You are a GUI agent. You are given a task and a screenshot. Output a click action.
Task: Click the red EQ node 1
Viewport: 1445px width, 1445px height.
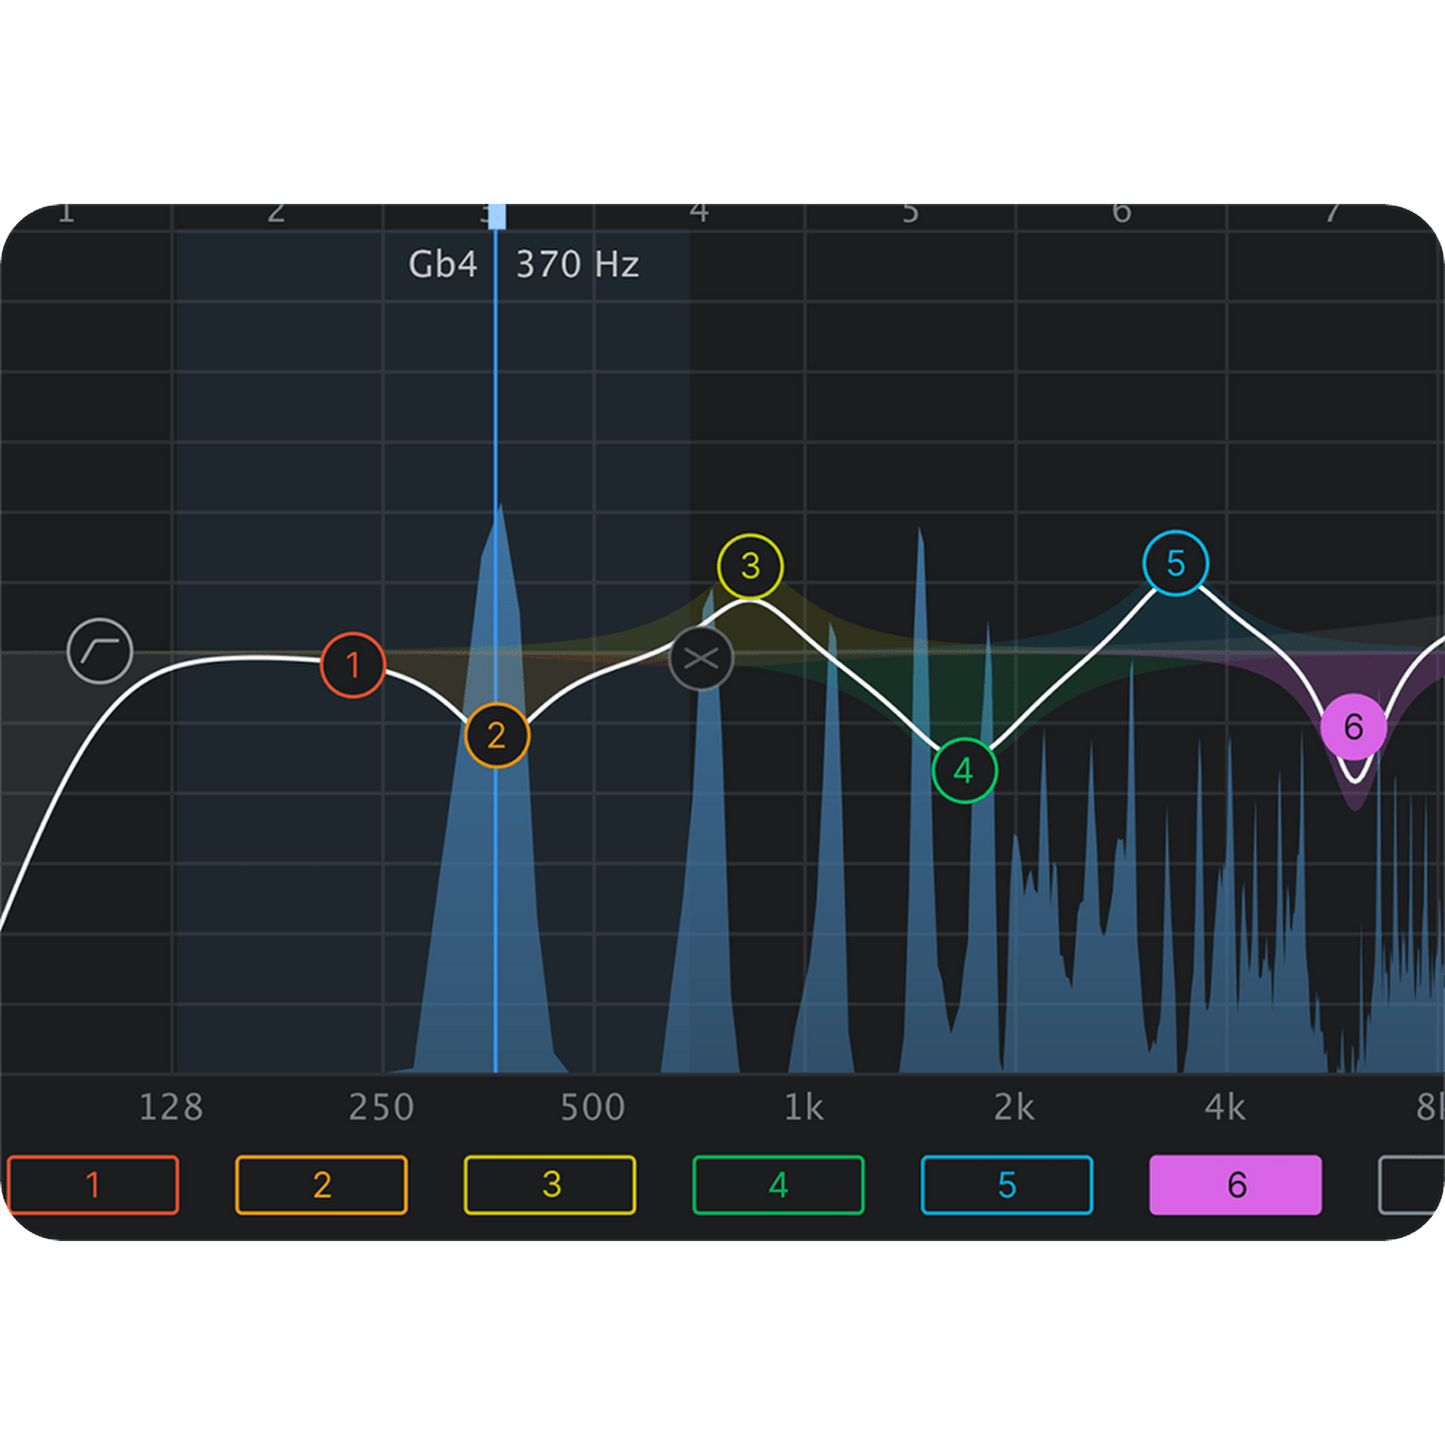point(353,665)
